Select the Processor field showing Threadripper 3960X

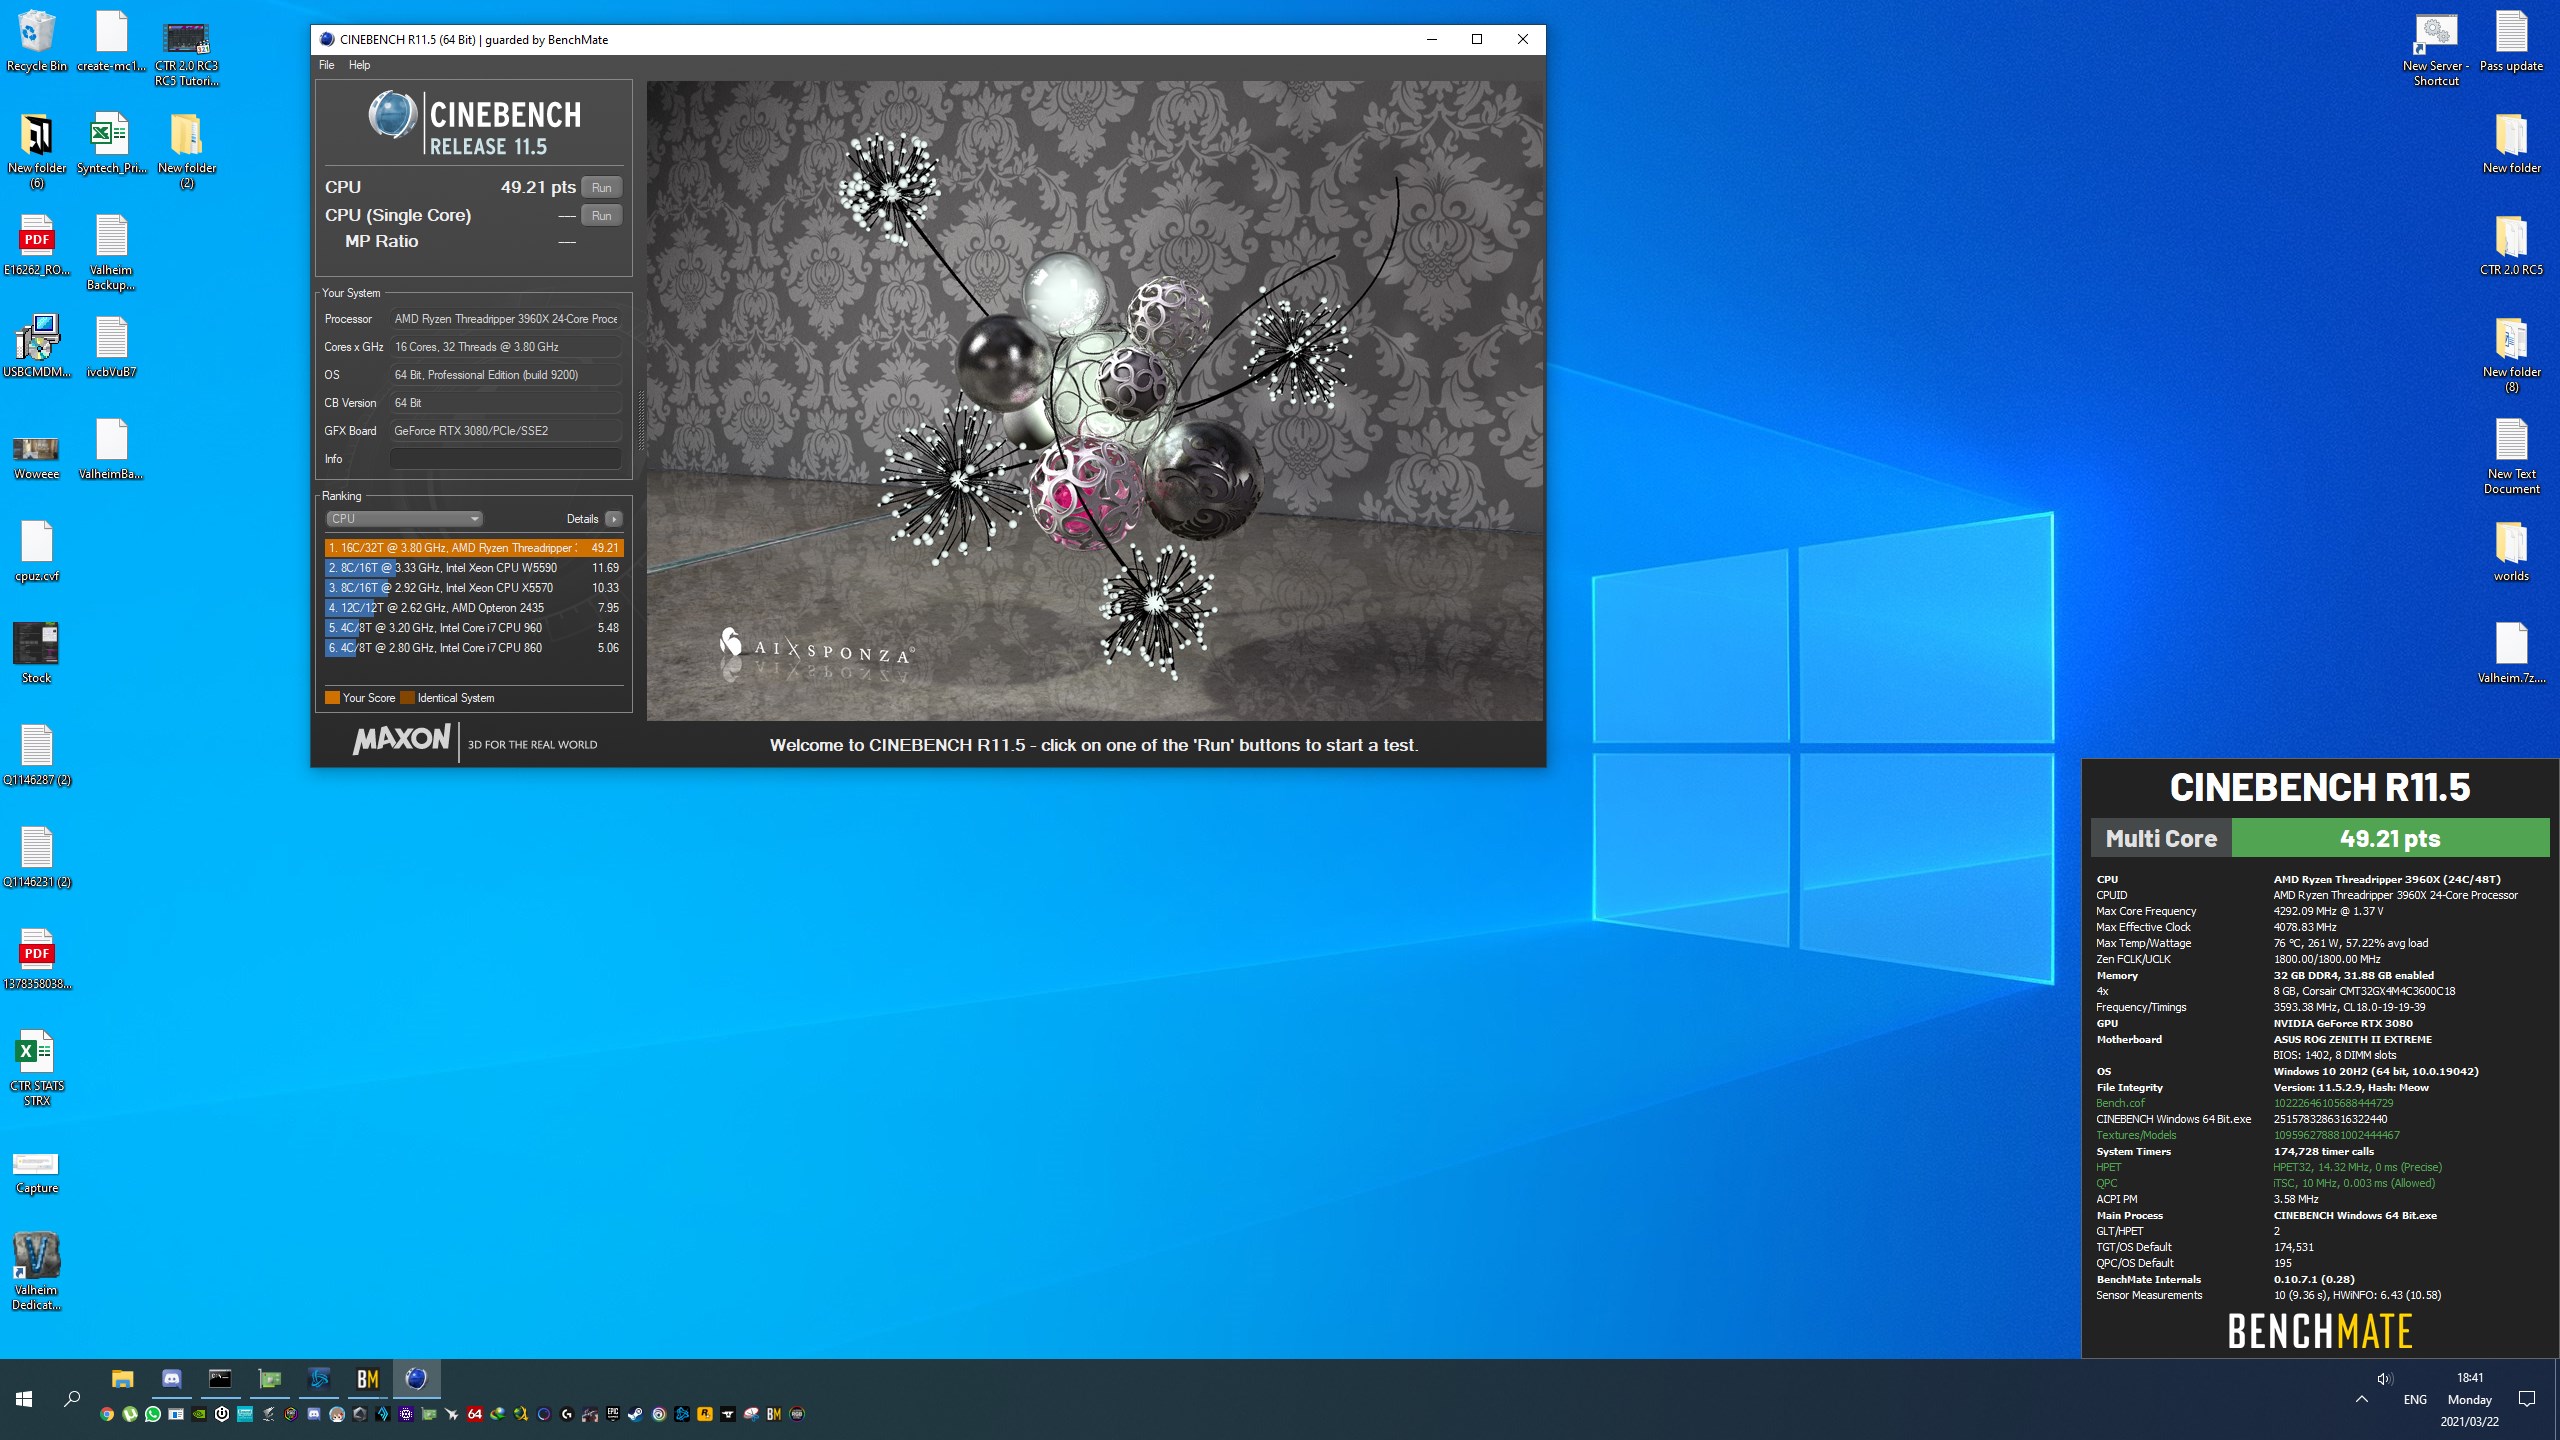505,319
